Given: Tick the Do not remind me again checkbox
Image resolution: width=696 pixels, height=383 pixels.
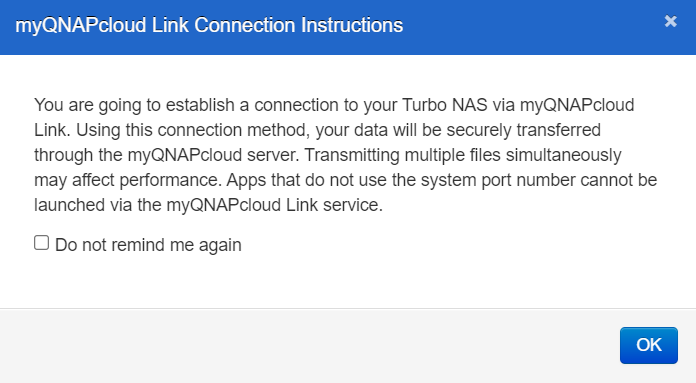Looking at the screenshot, I should 42,243.
